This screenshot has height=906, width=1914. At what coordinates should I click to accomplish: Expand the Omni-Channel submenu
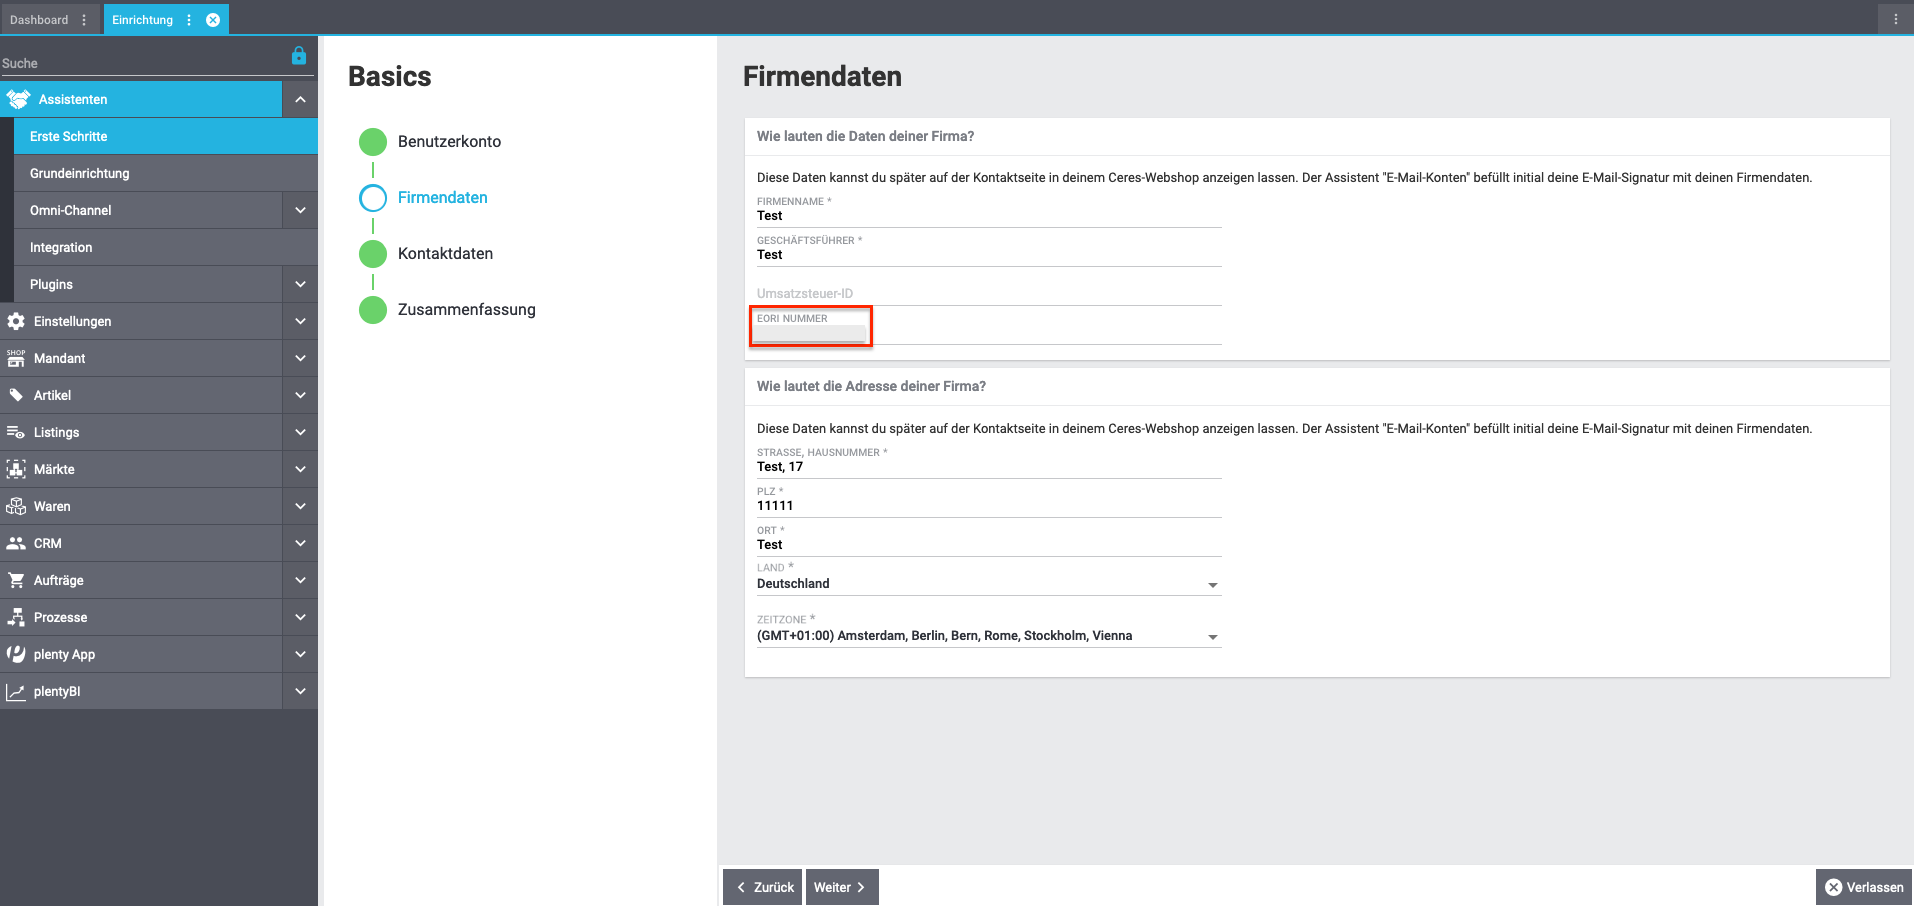[x=300, y=210]
